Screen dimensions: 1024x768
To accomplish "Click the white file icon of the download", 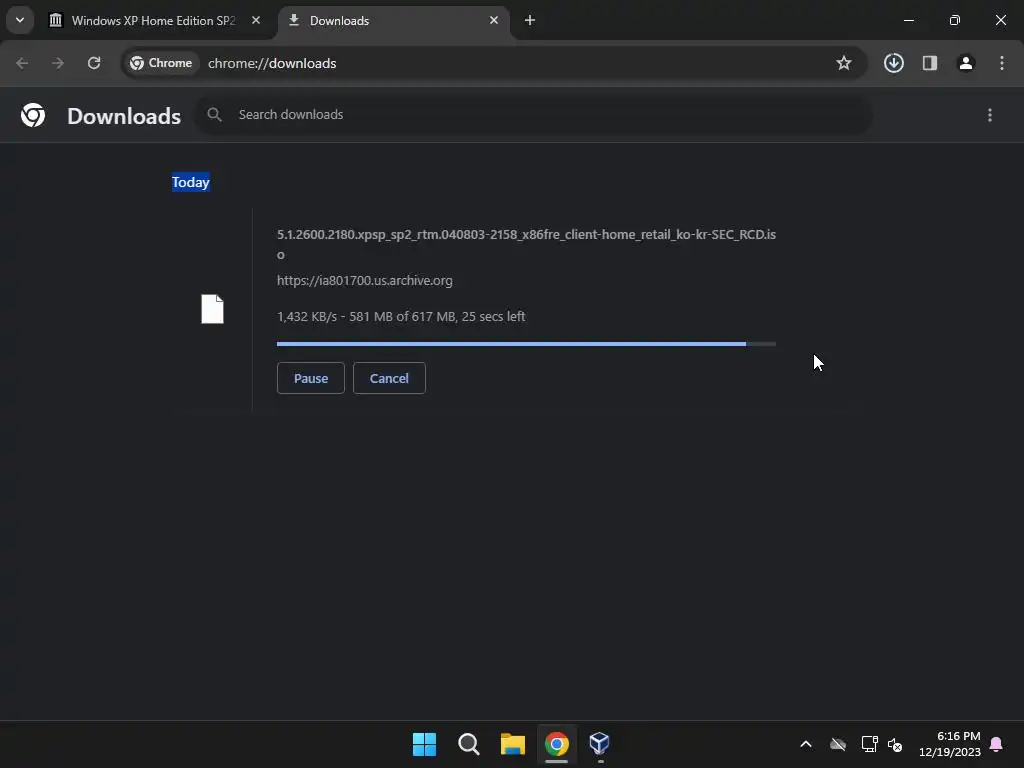I will pos(212,309).
